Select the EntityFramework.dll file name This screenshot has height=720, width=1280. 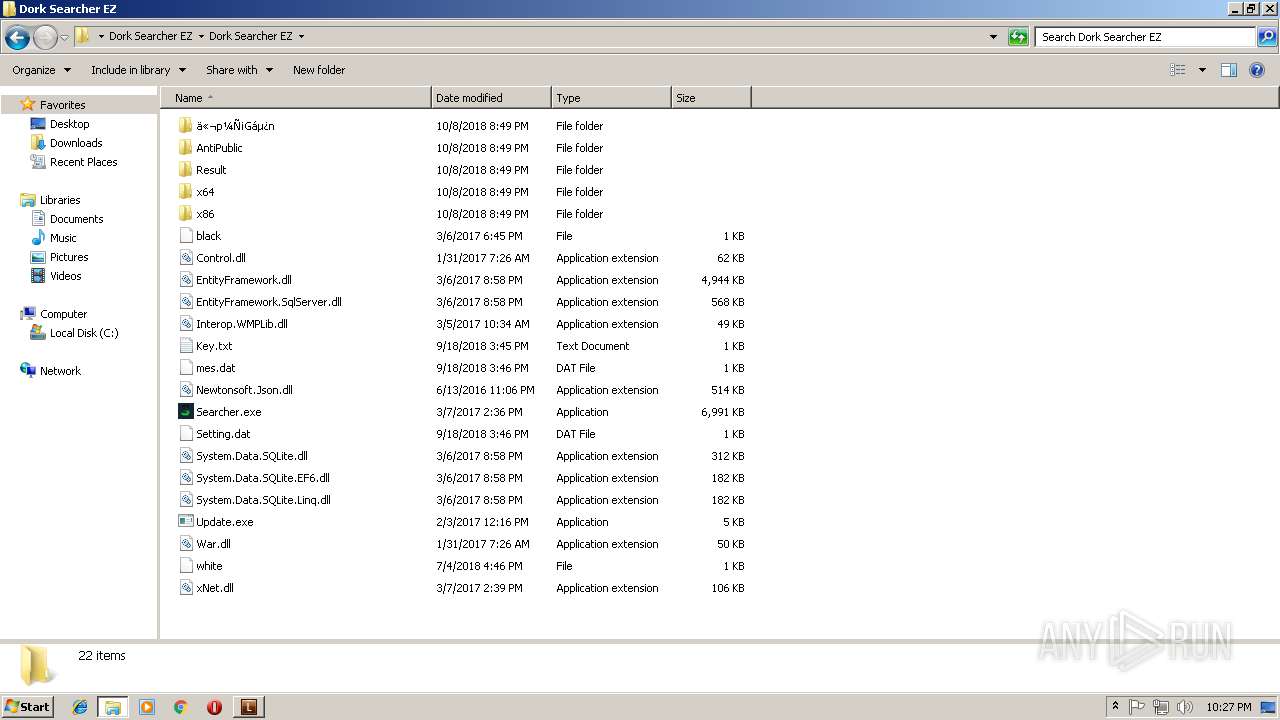[244, 280]
